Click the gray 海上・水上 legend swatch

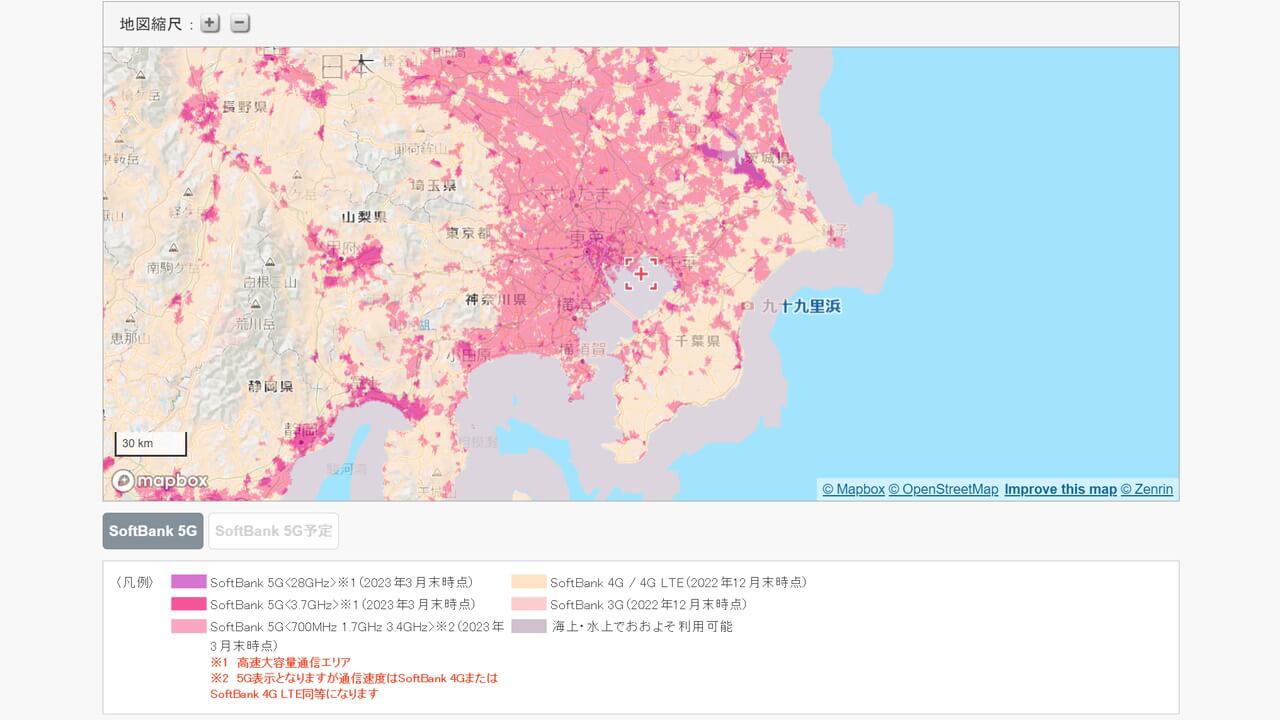[x=530, y=627]
